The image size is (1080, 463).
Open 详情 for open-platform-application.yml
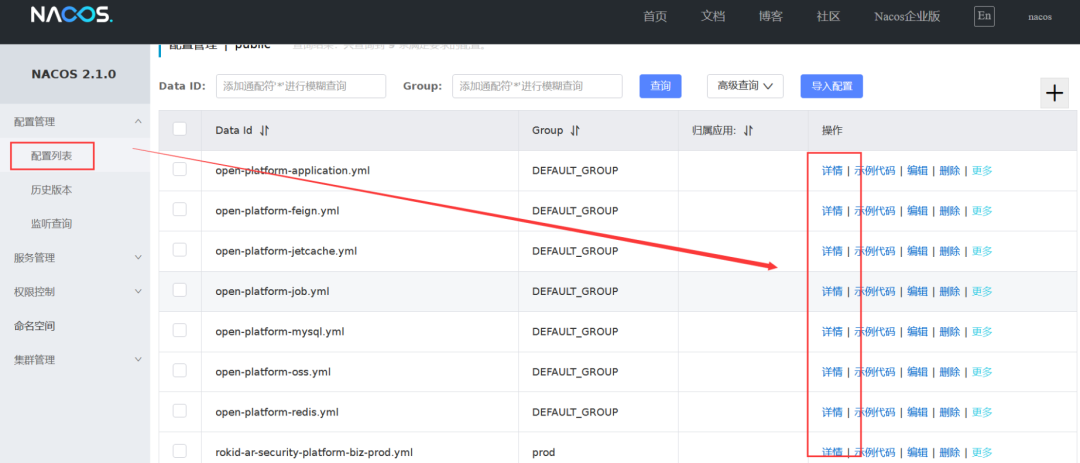coord(832,171)
